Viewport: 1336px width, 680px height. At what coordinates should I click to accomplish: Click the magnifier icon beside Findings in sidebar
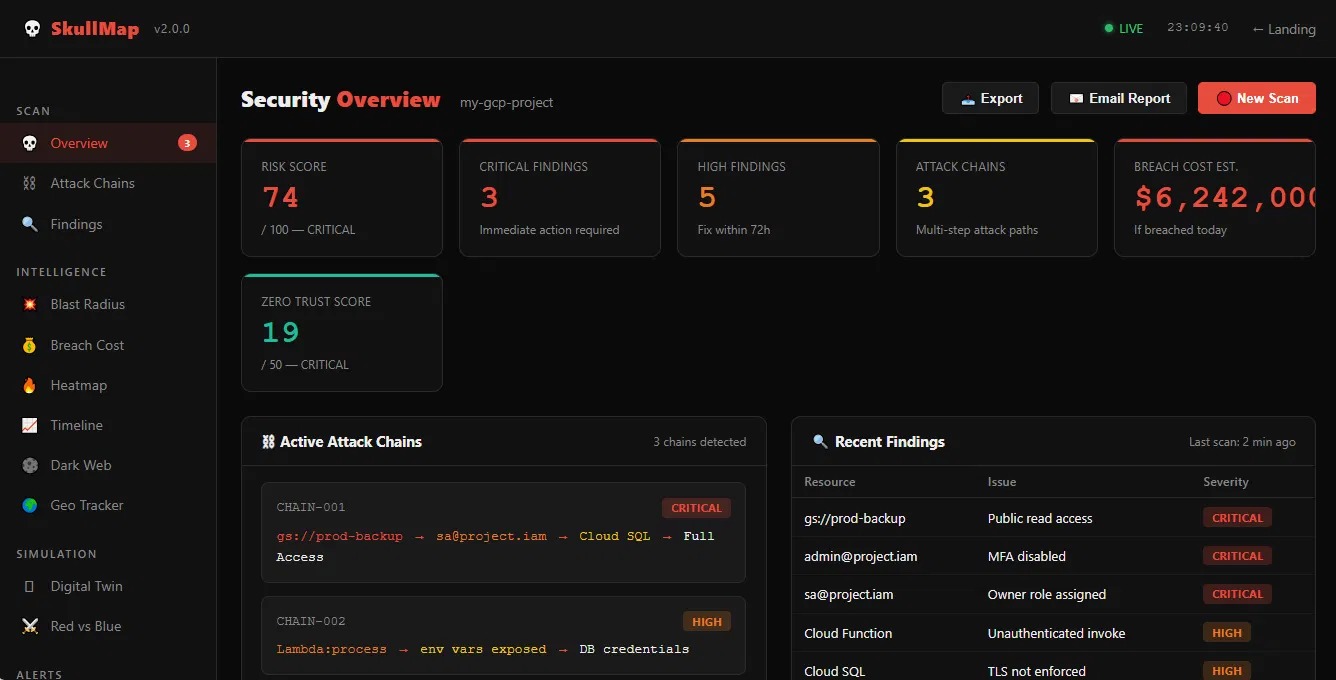tap(30, 224)
